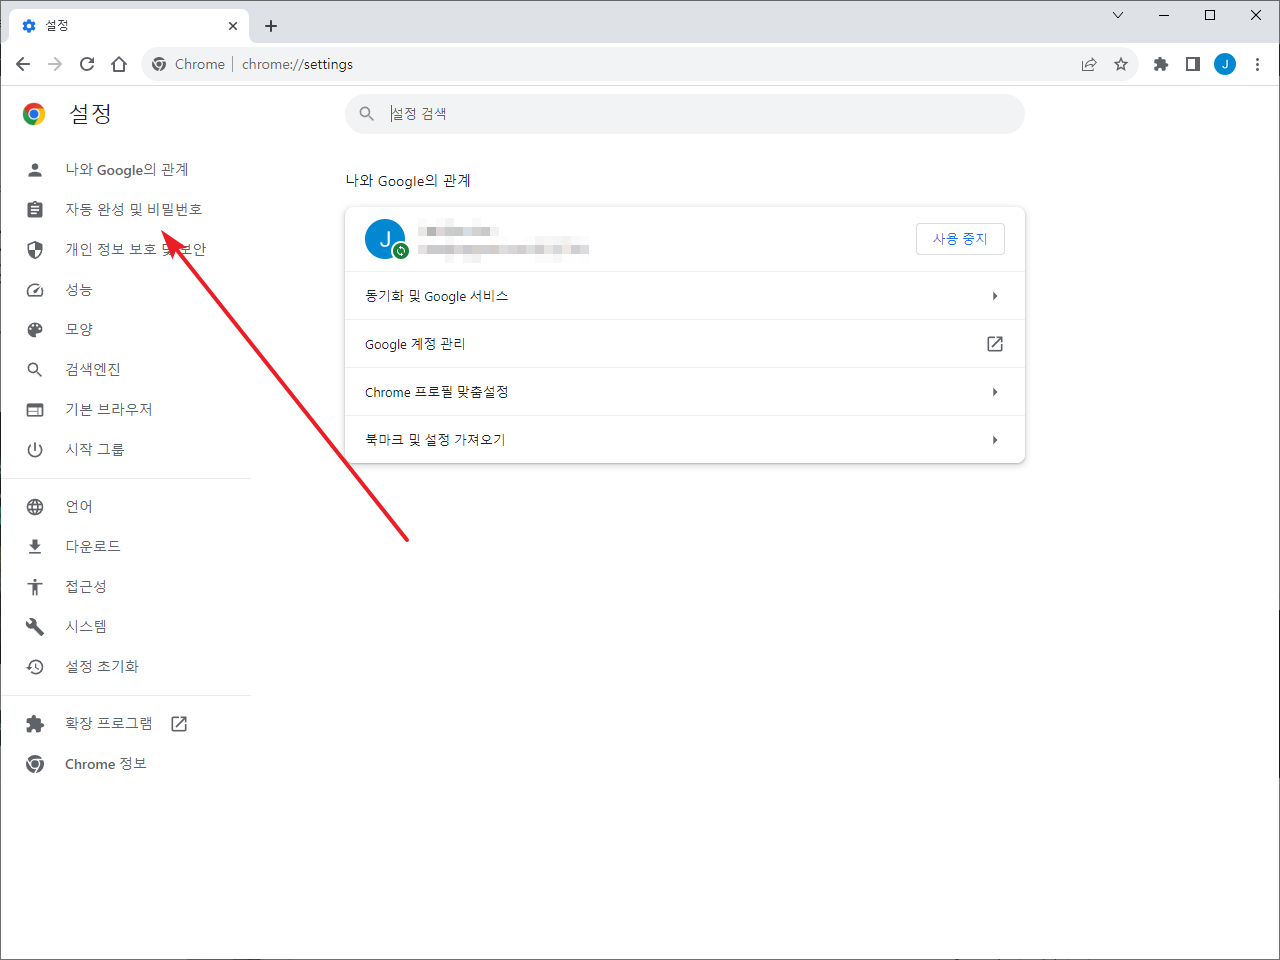Click the site info Chrome chip in address bar
This screenshot has width=1280, height=960.
click(x=189, y=64)
